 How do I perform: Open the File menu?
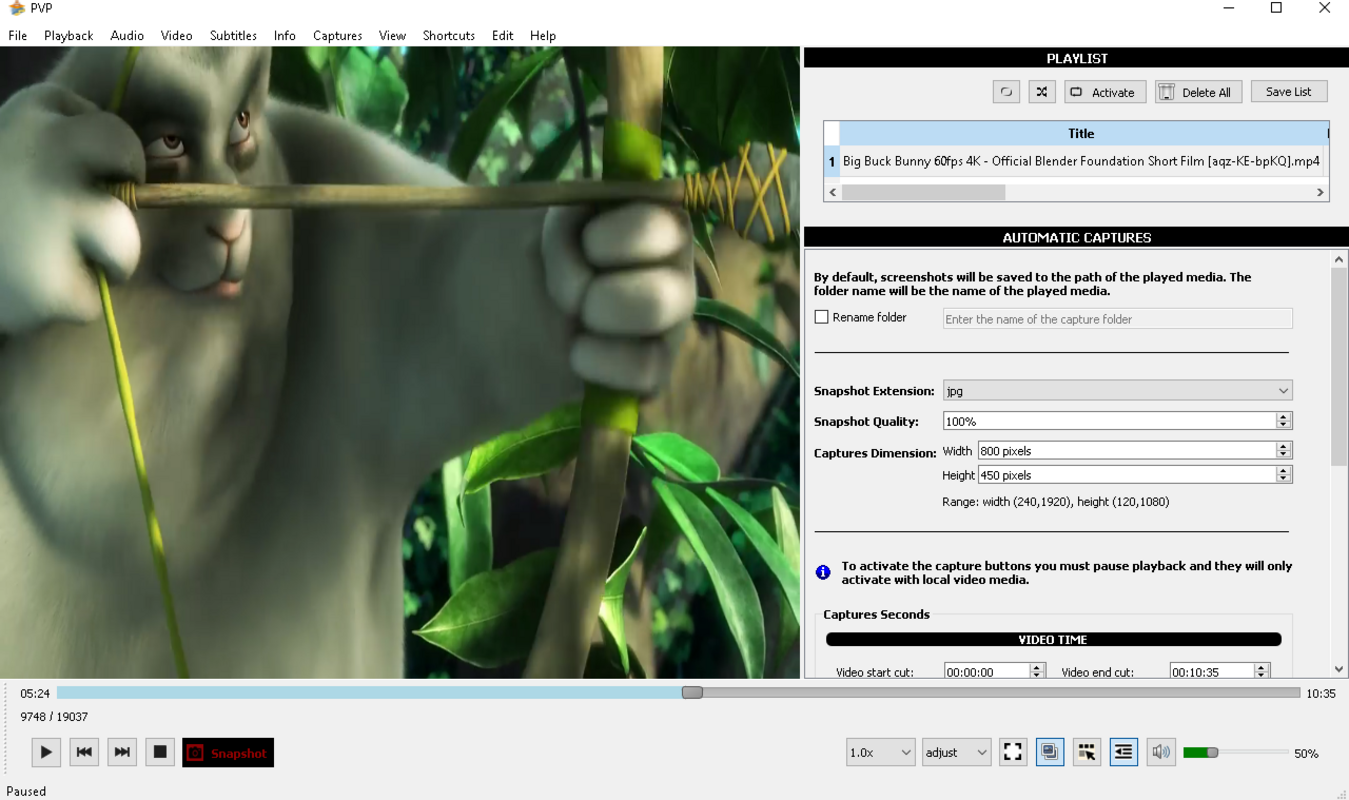18,35
